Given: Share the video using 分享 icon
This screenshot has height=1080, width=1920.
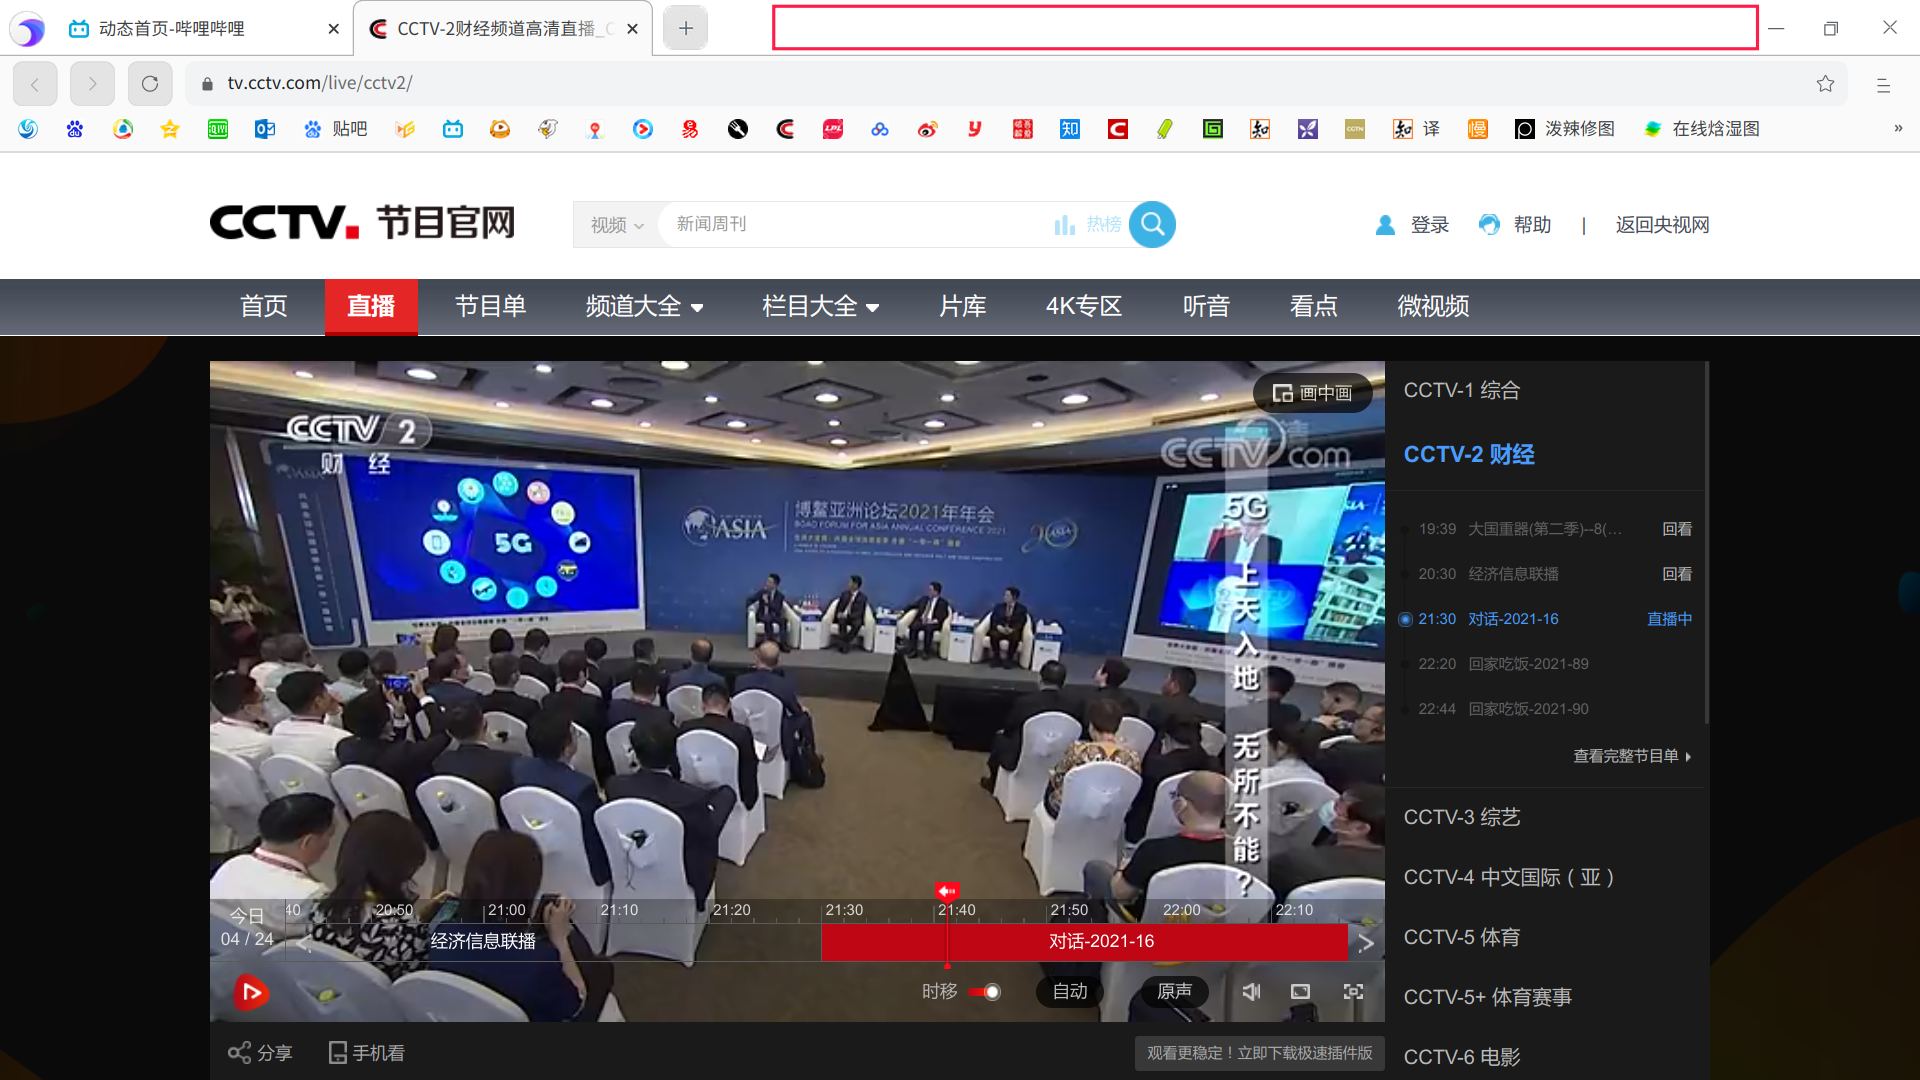Looking at the screenshot, I should point(260,1052).
